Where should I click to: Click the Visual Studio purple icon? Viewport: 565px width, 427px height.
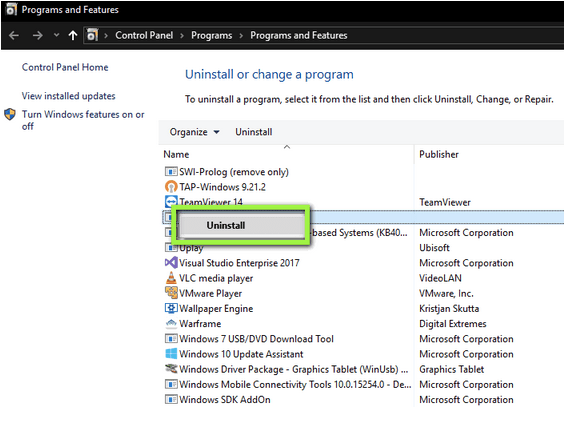(171, 263)
